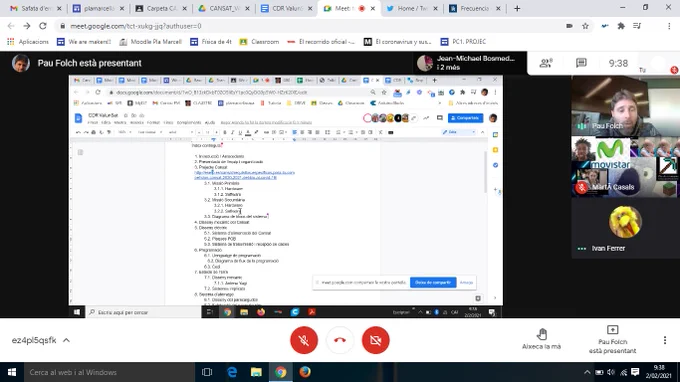680x382 pixels.
Task: Reload the Meet page
Action: tap(42, 26)
